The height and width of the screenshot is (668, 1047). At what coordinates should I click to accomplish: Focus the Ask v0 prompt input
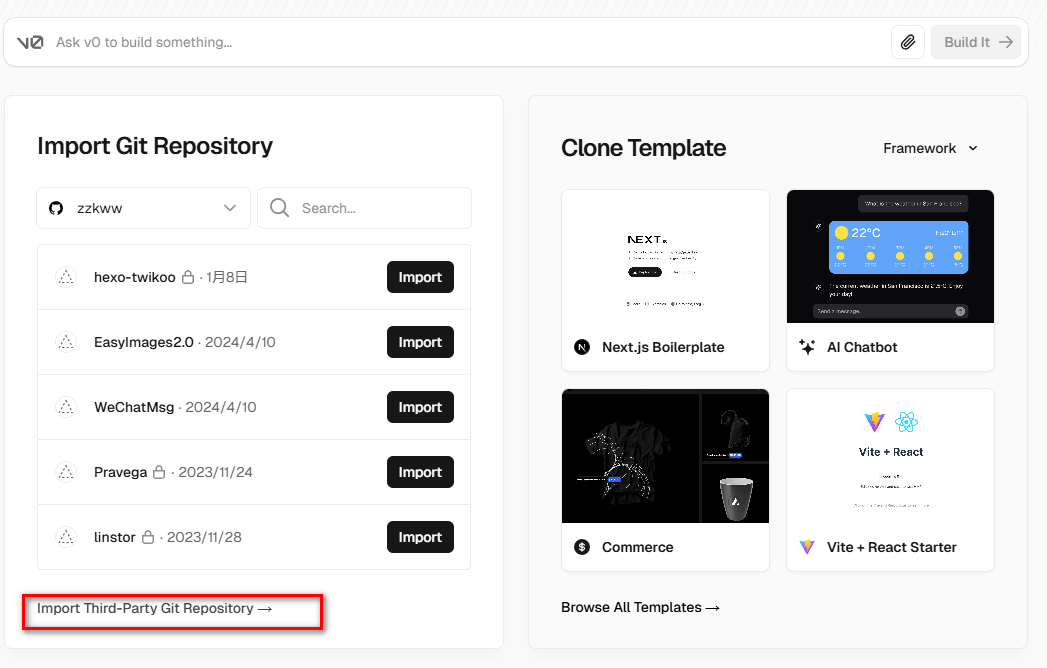click(460, 43)
